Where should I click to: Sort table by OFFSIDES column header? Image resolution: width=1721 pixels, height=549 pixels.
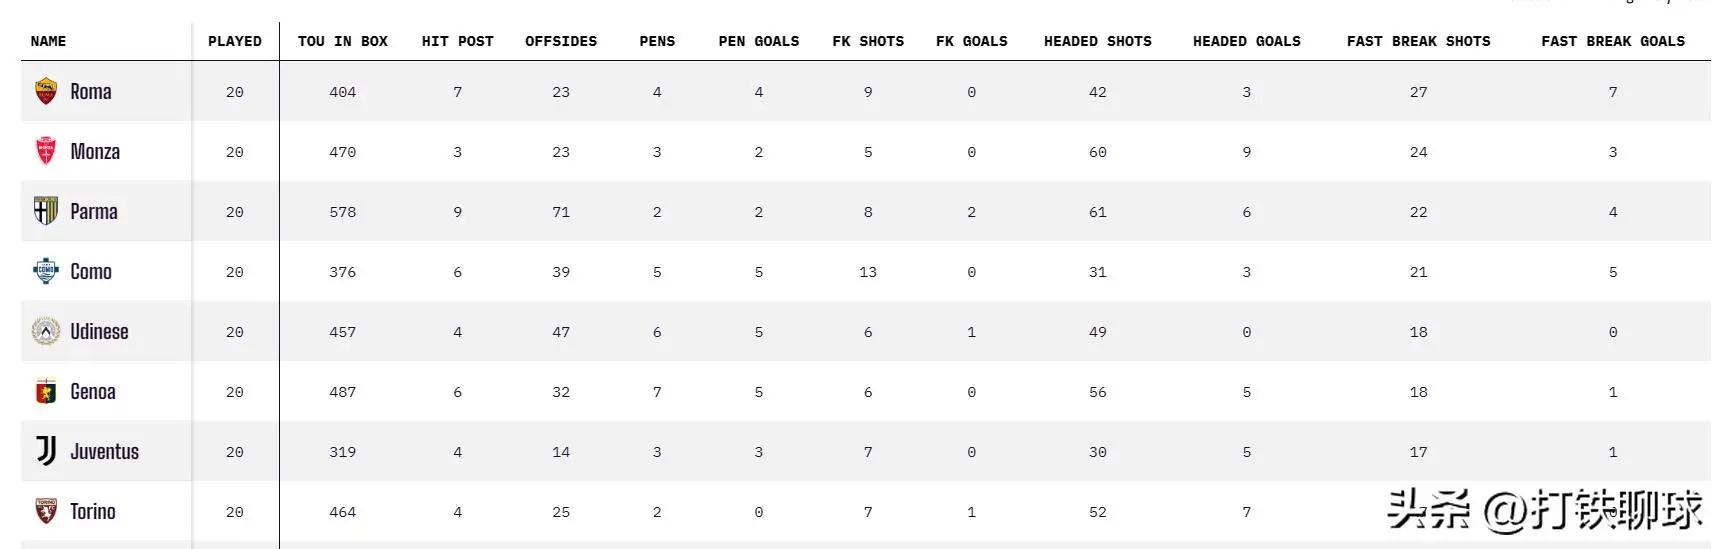click(x=561, y=42)
